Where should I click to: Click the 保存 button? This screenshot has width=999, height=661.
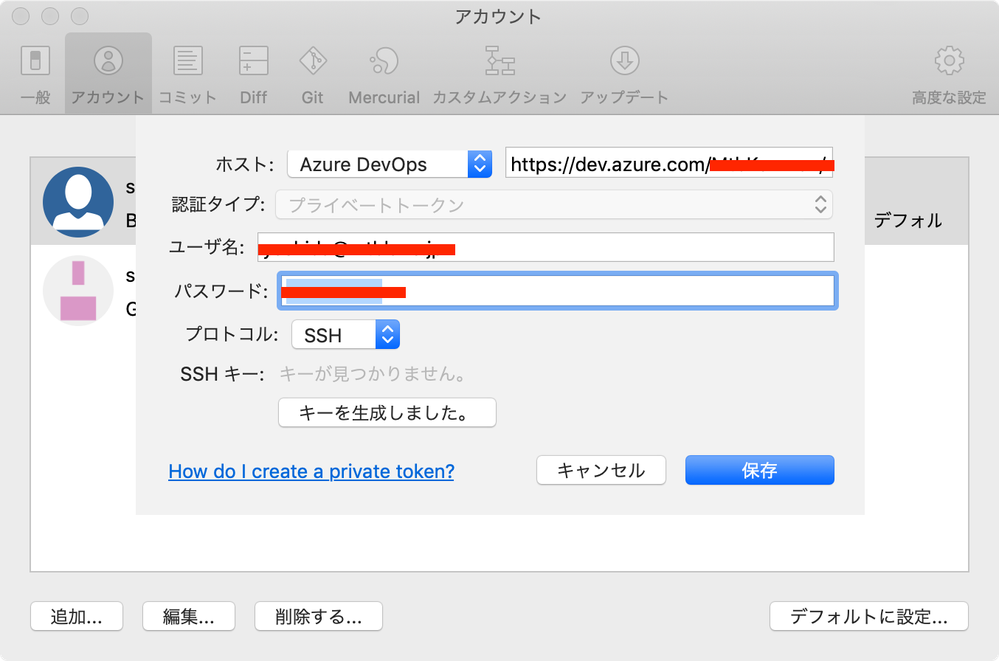click(x=759, y=470)
